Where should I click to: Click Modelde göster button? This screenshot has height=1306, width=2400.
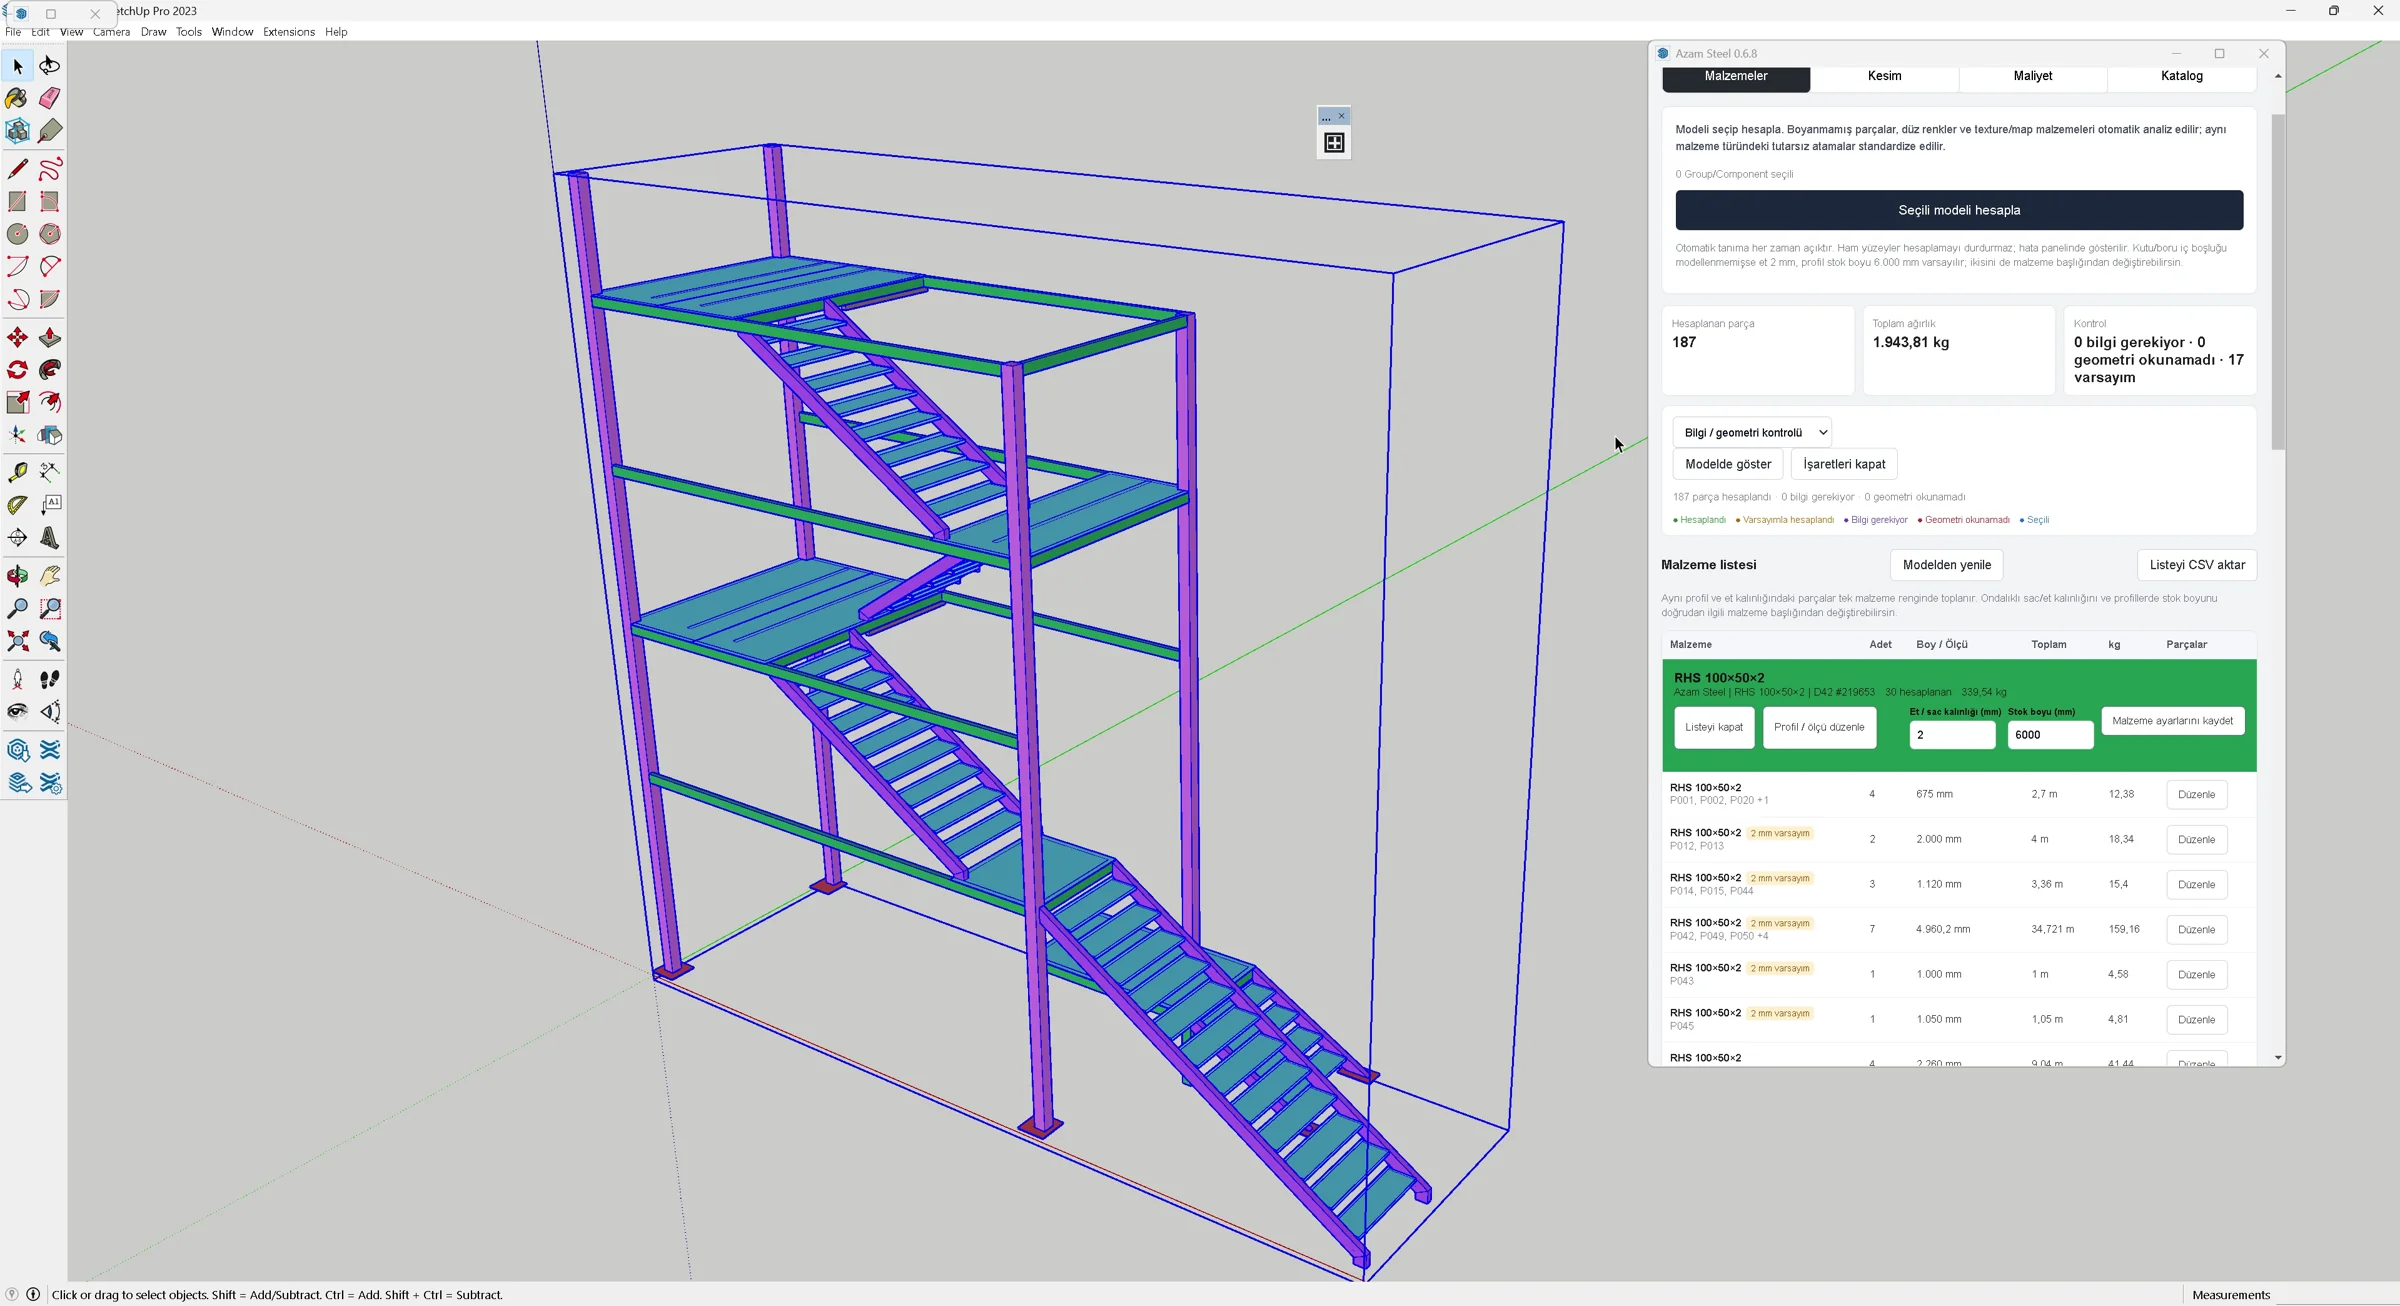1728,464
